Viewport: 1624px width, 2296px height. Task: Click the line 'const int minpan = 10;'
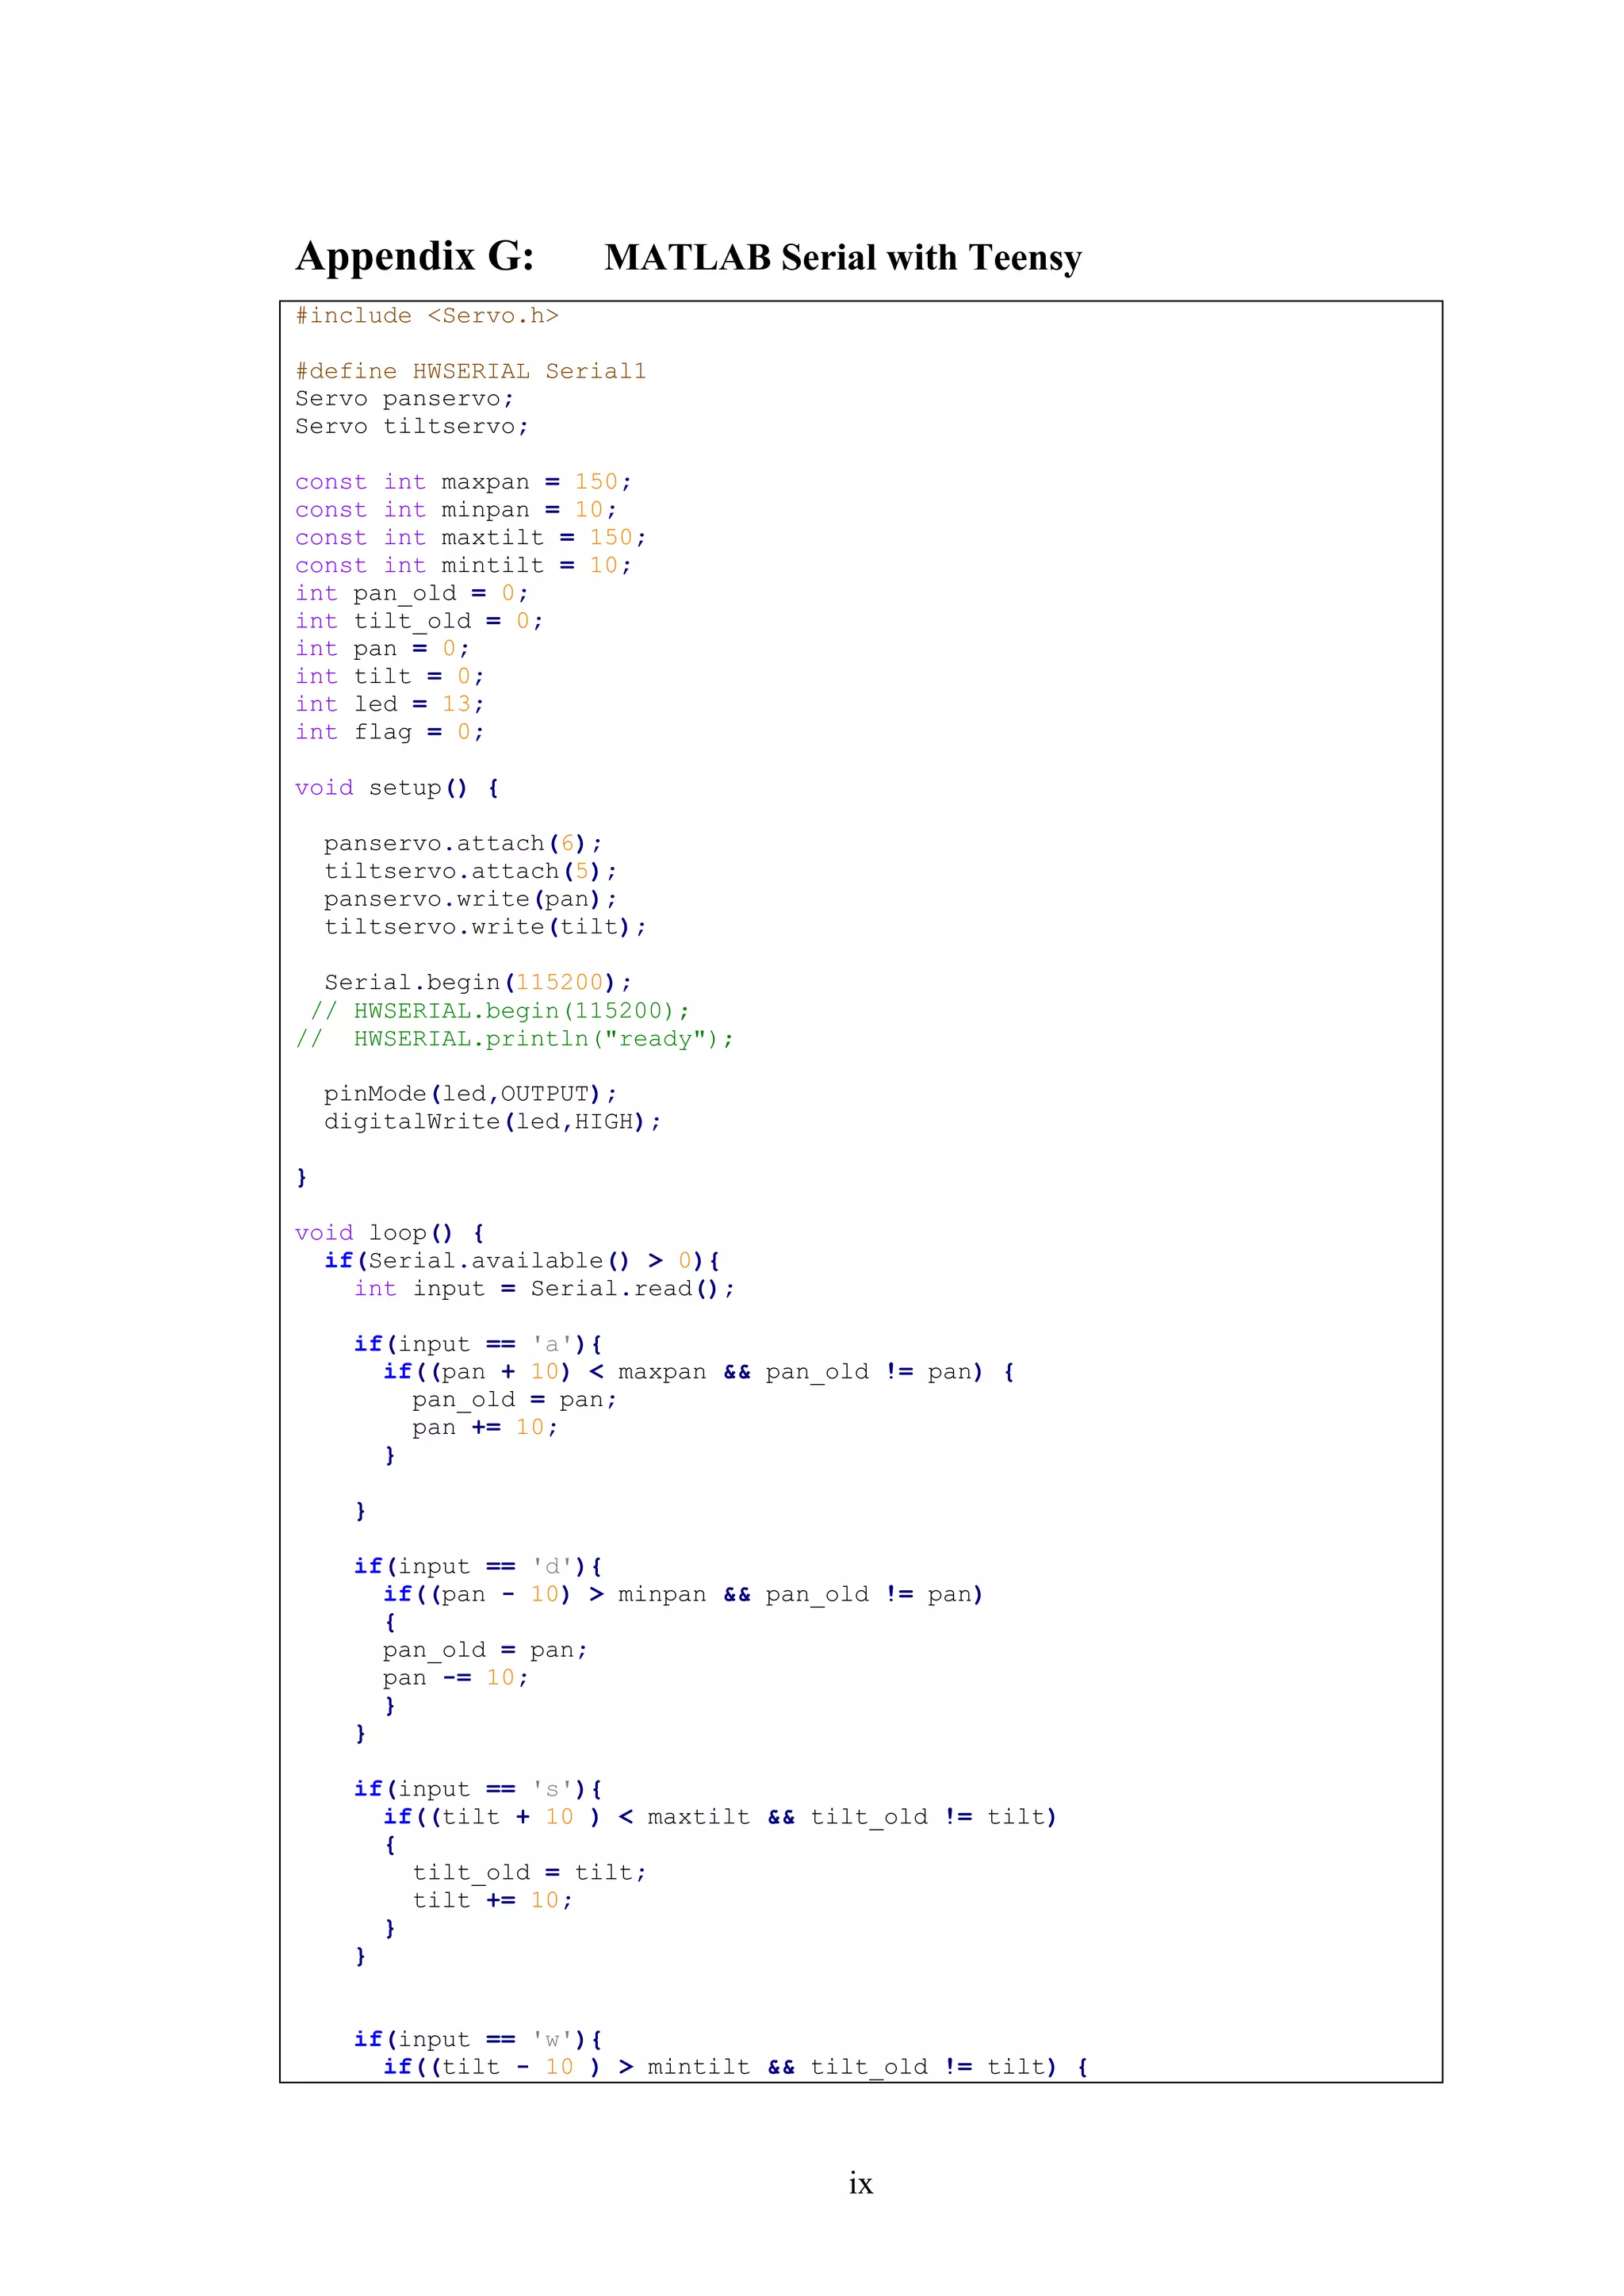click(x=456, y=510)
